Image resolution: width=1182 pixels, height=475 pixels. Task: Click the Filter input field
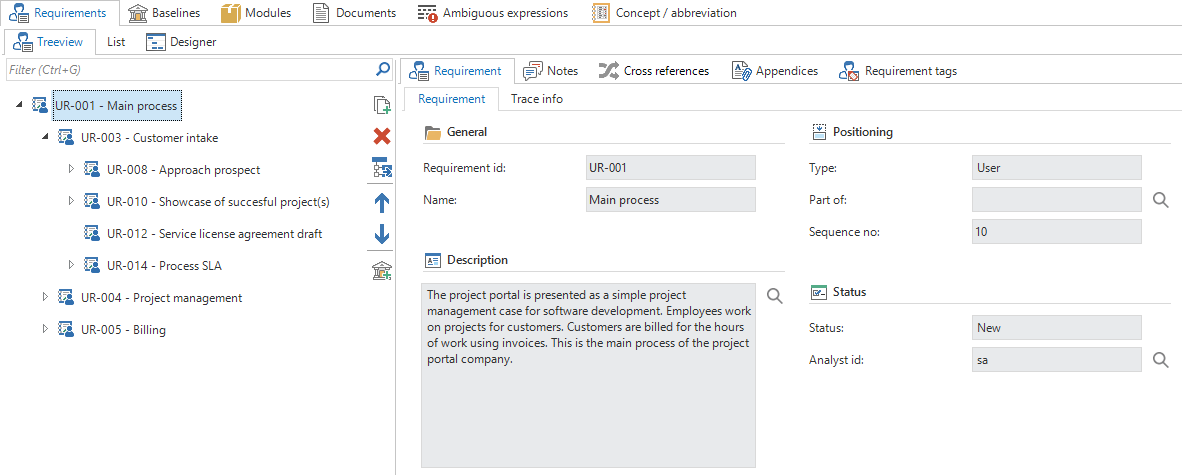pyautogui.click(x=188, y=70)
